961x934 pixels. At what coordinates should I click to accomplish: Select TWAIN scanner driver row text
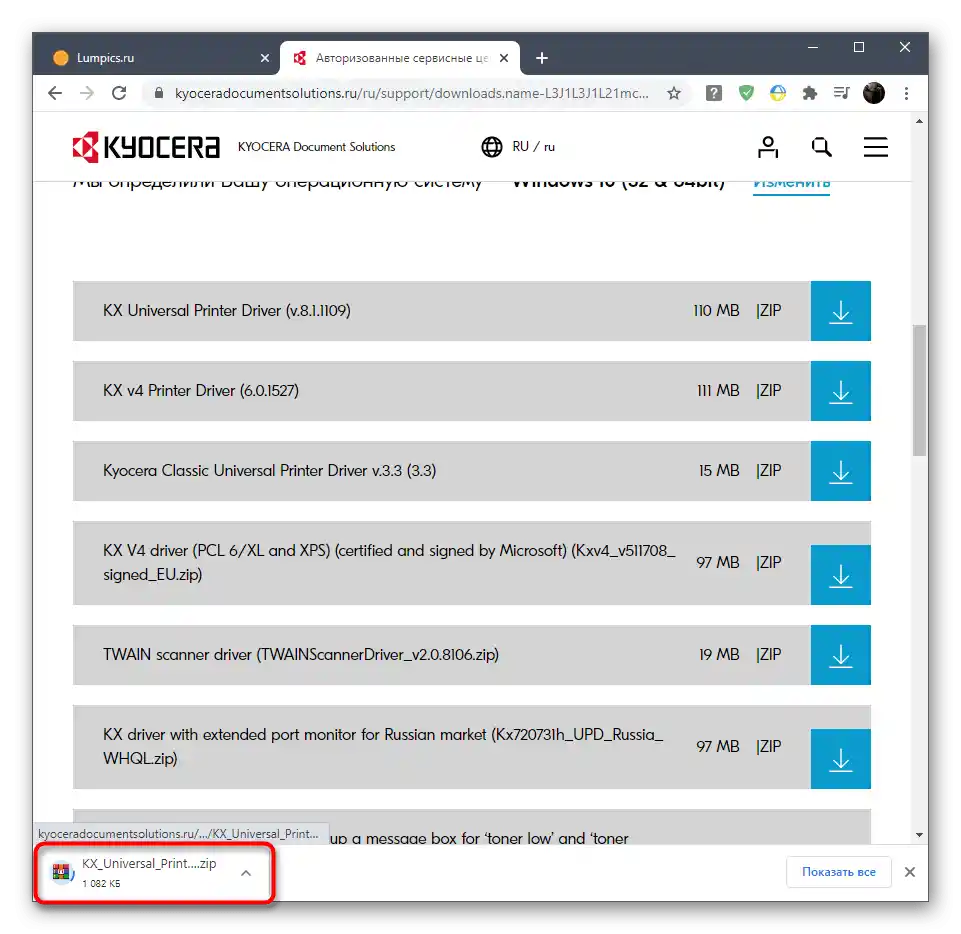coord(300,655)
